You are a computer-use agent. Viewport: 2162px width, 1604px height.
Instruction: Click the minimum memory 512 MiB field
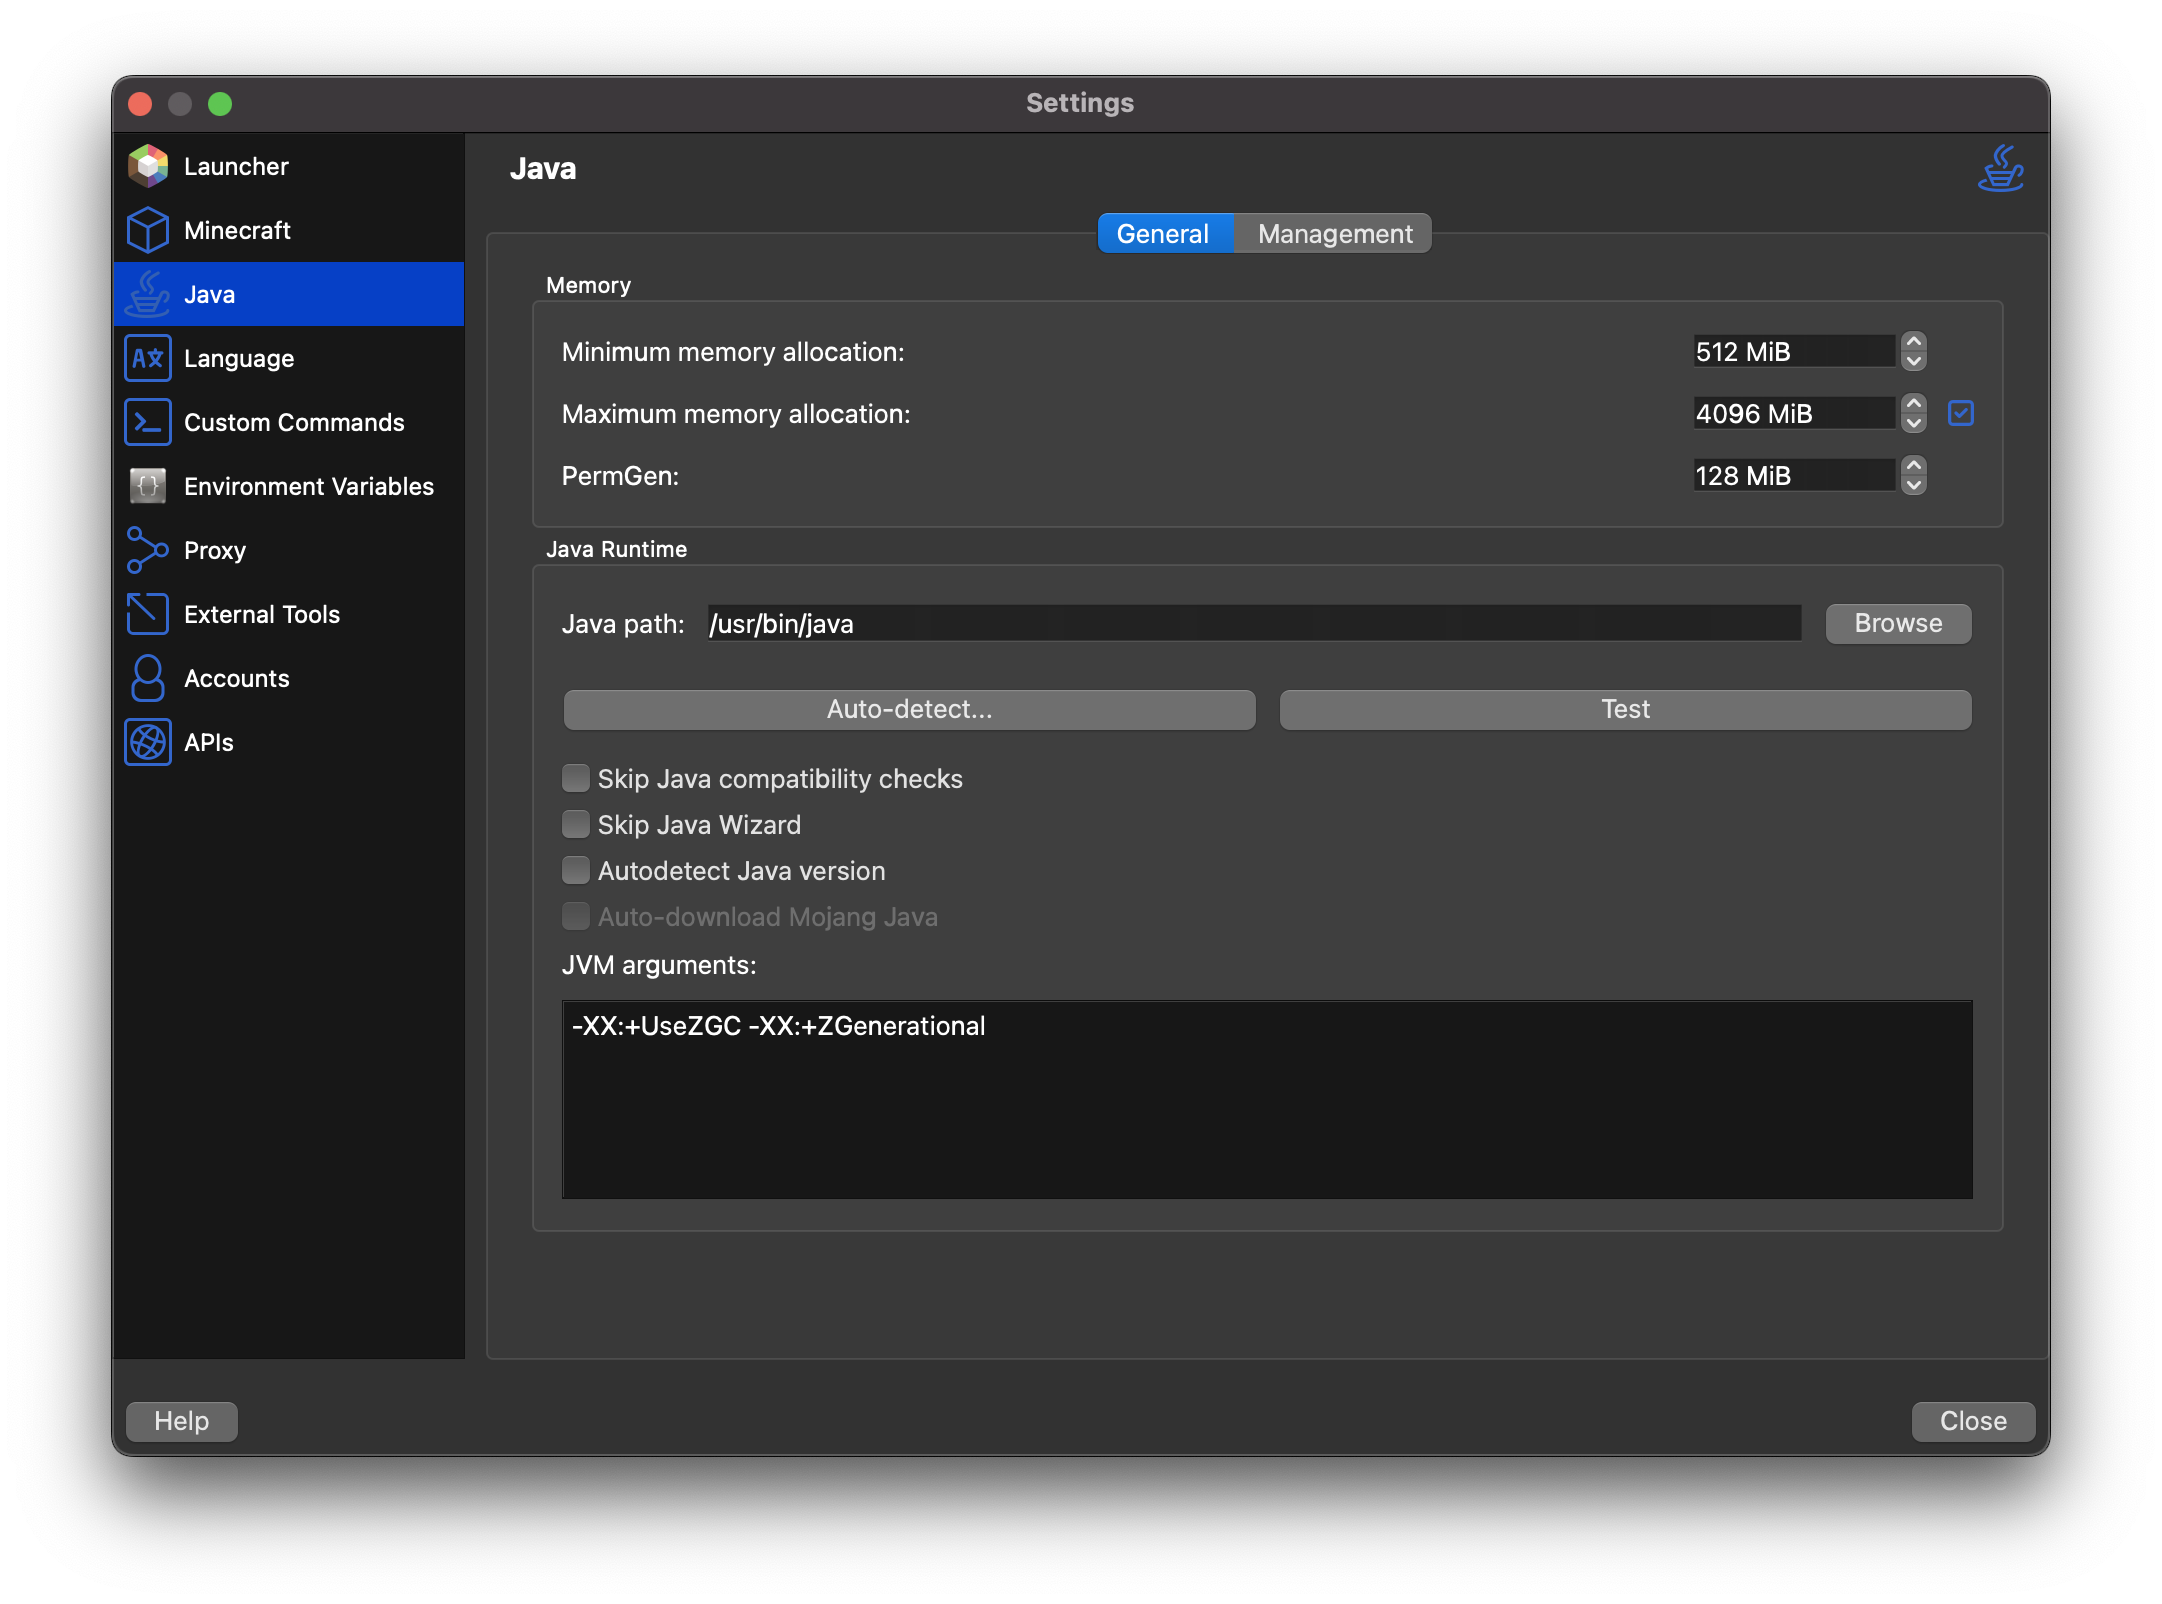click(x=1794, y=352)
